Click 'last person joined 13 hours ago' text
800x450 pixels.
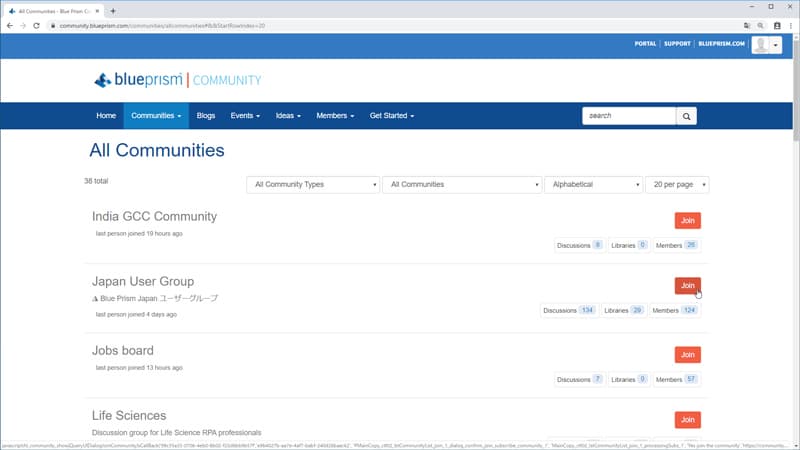139,367
